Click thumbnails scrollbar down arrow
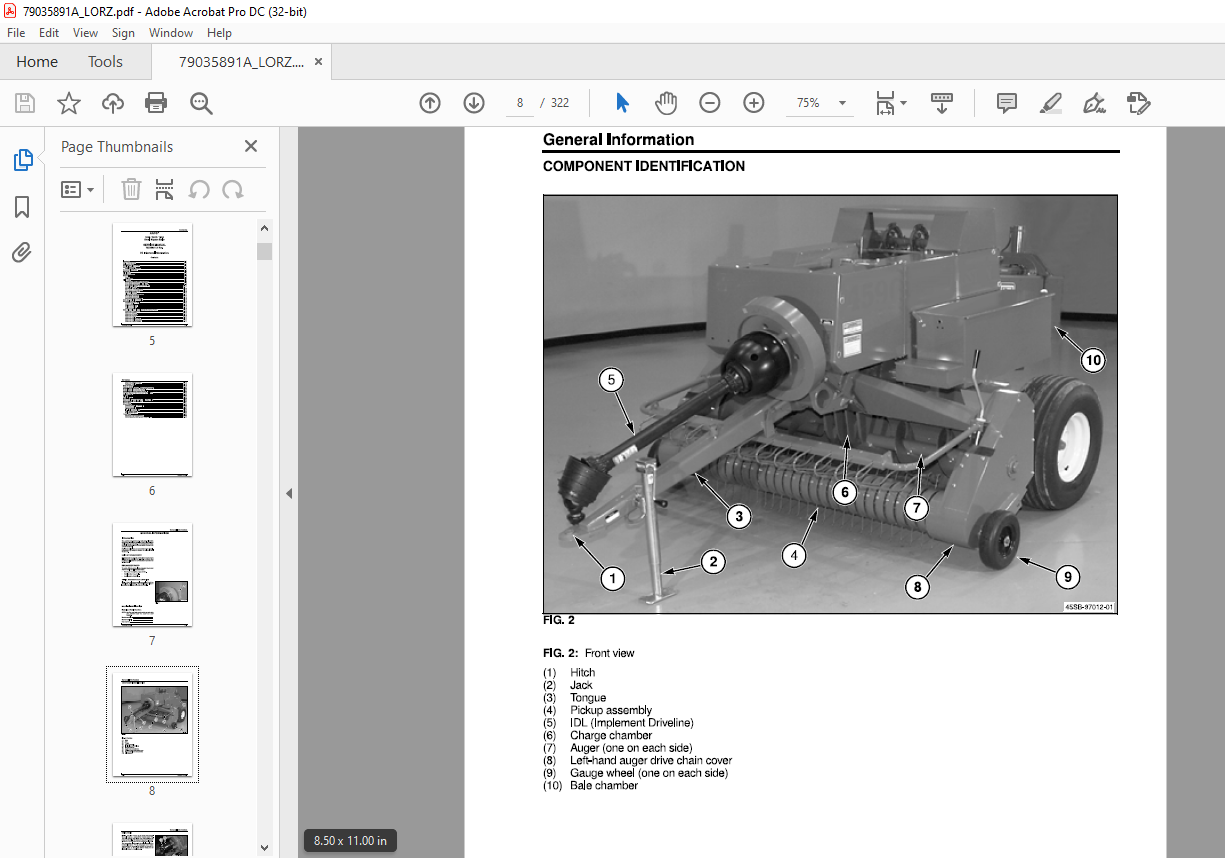The height and width of the screenshot is (858, 1225). (x=264, y=847)
